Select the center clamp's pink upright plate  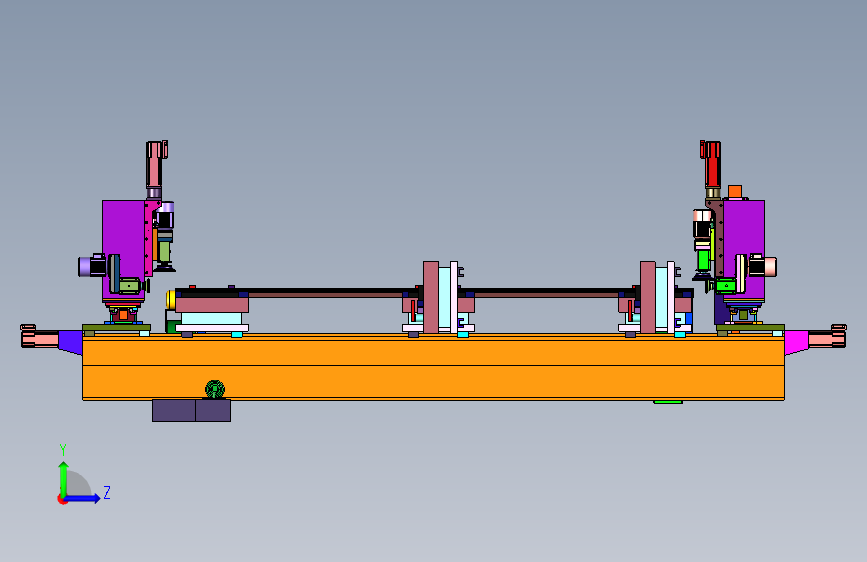(431, 297)
